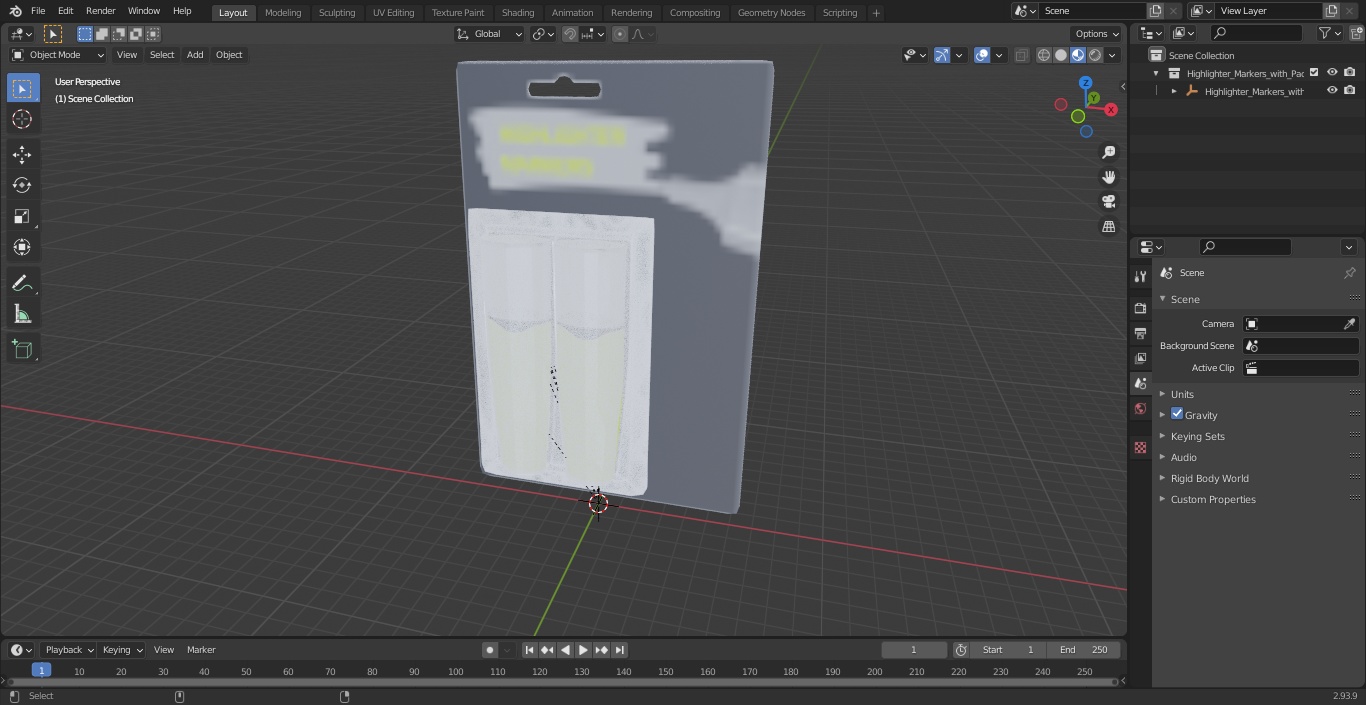Click the blue frame 1 playhead marker

[41, 671]
